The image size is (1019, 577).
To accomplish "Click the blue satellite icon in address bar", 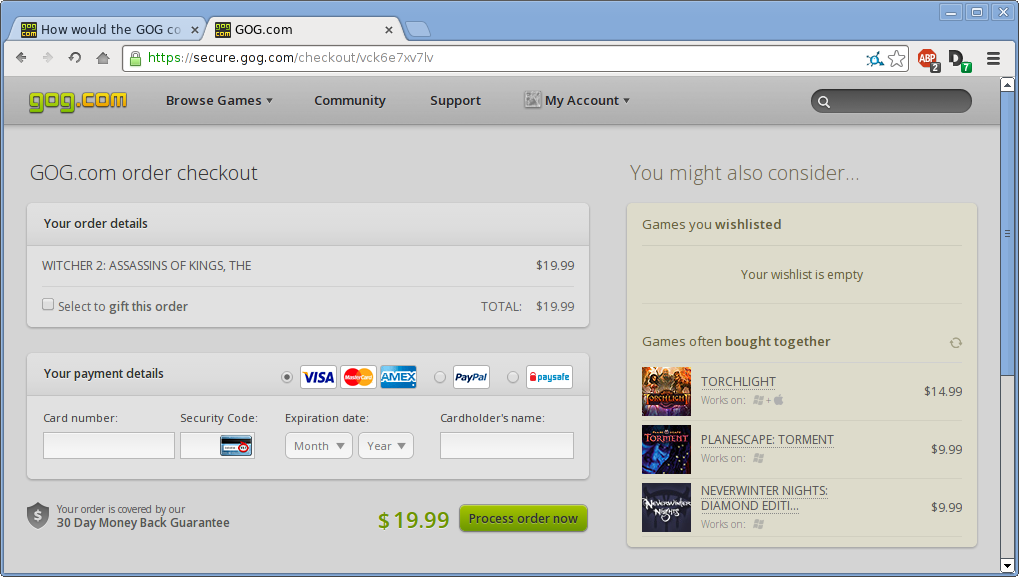I will [x=875, y=59].
